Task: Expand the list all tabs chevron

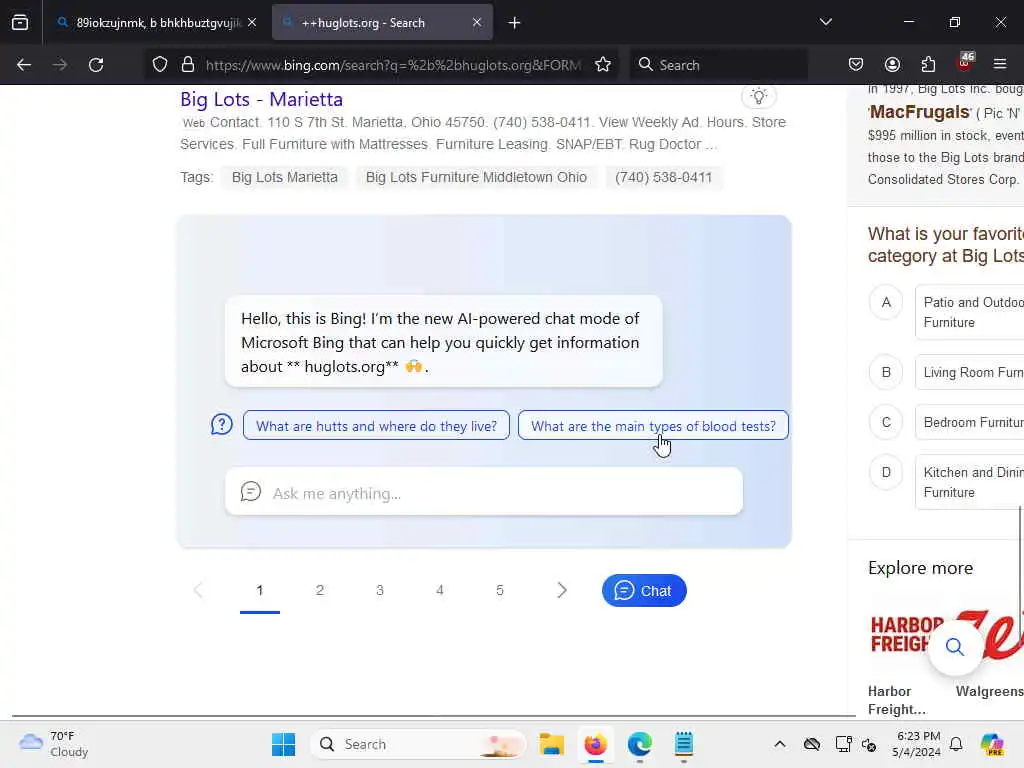Action: click(x=825, y=22)
